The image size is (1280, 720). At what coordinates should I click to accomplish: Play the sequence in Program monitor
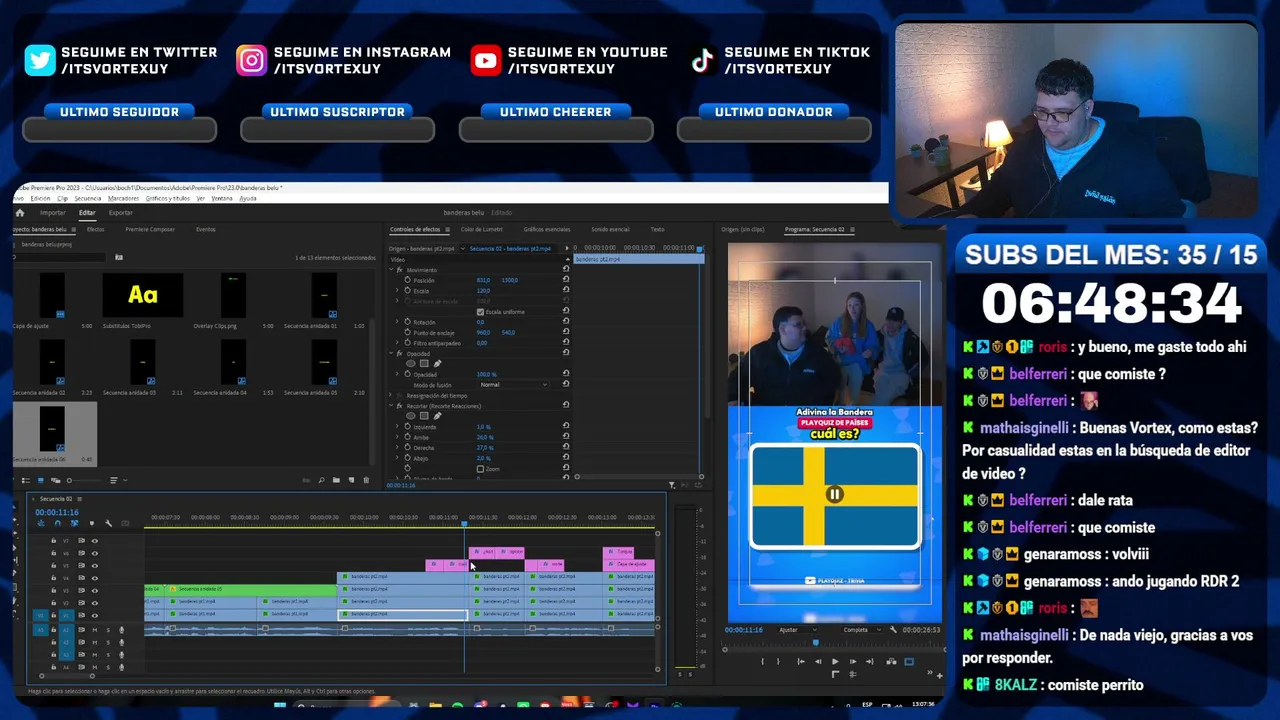[835, 662]
